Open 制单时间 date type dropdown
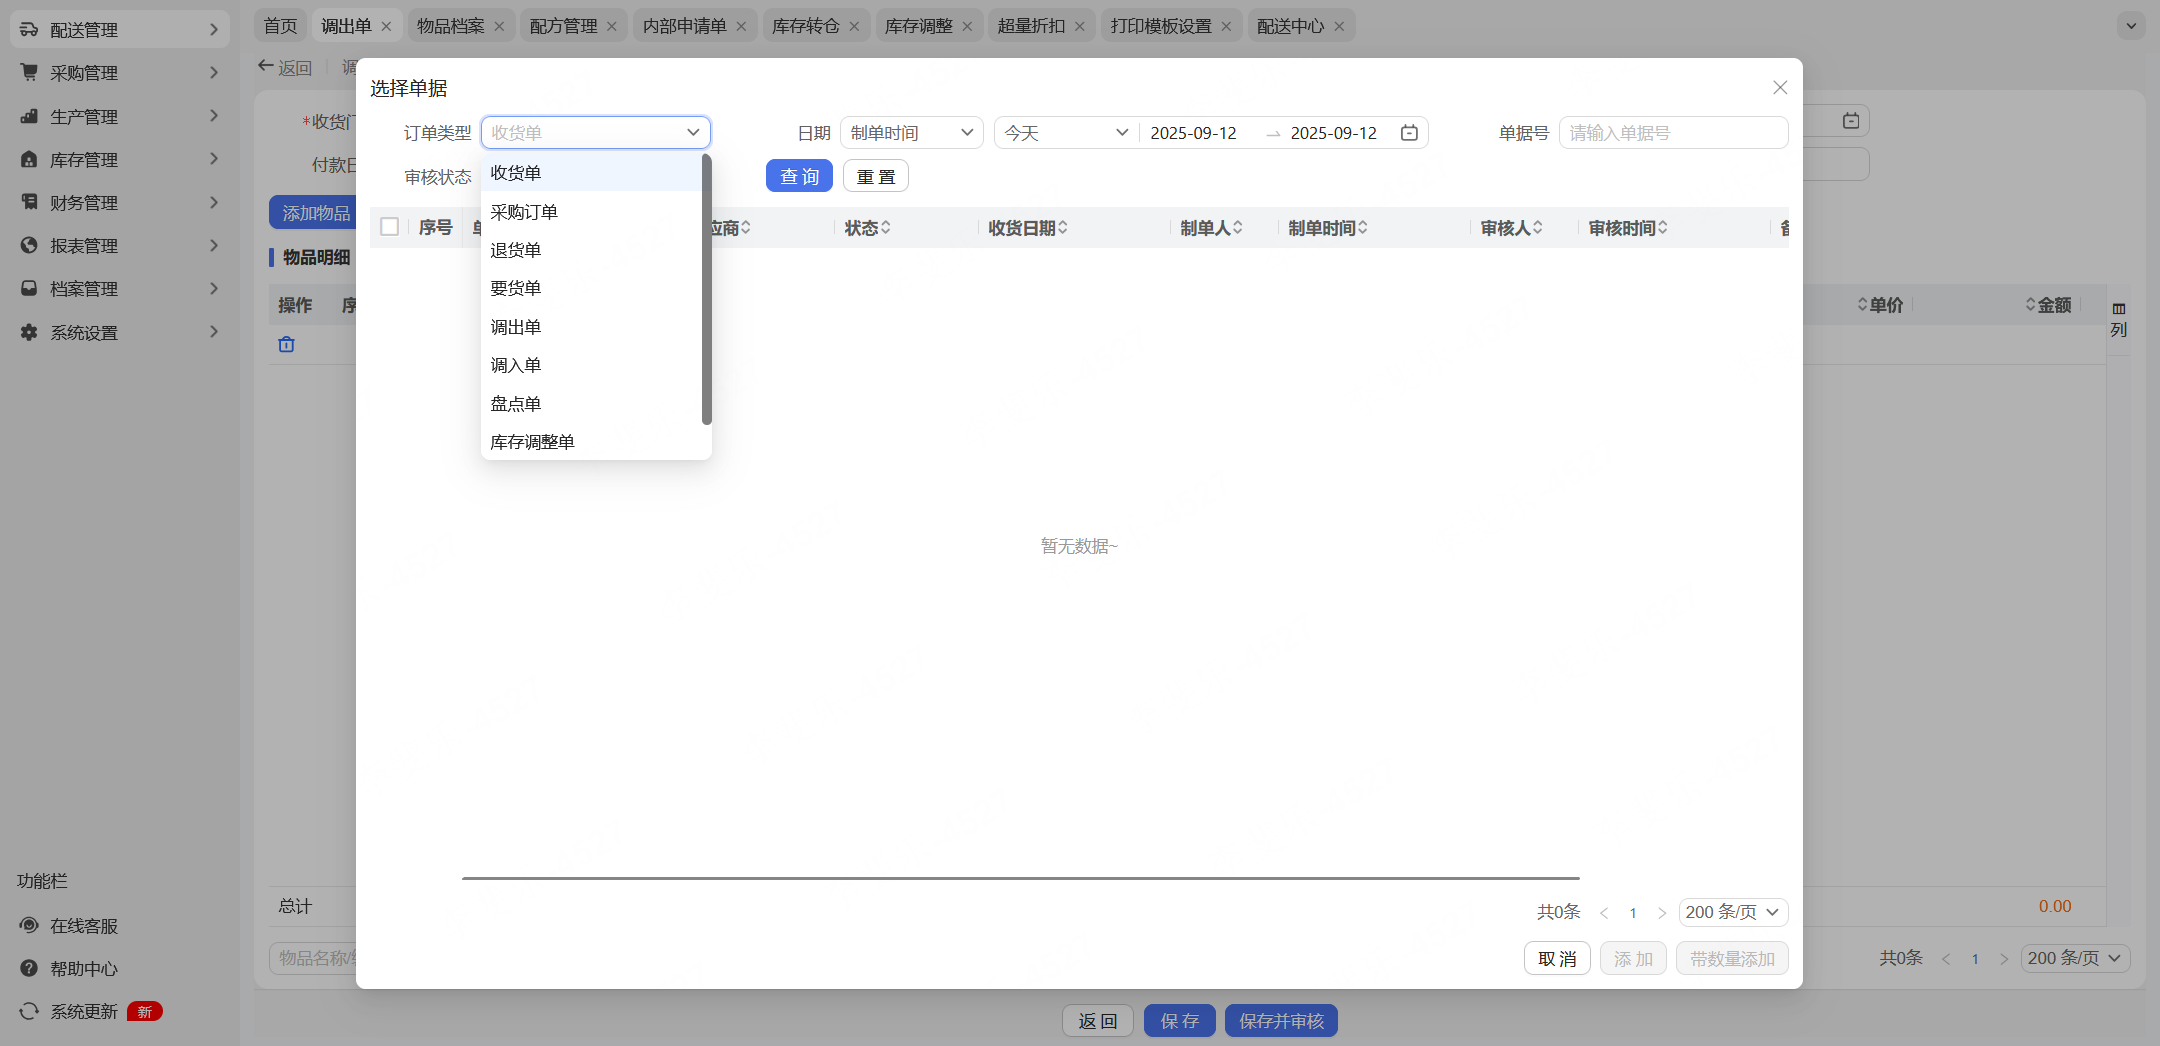The width and height of the screenshot is (2160, 1046). tap(912, 133)
